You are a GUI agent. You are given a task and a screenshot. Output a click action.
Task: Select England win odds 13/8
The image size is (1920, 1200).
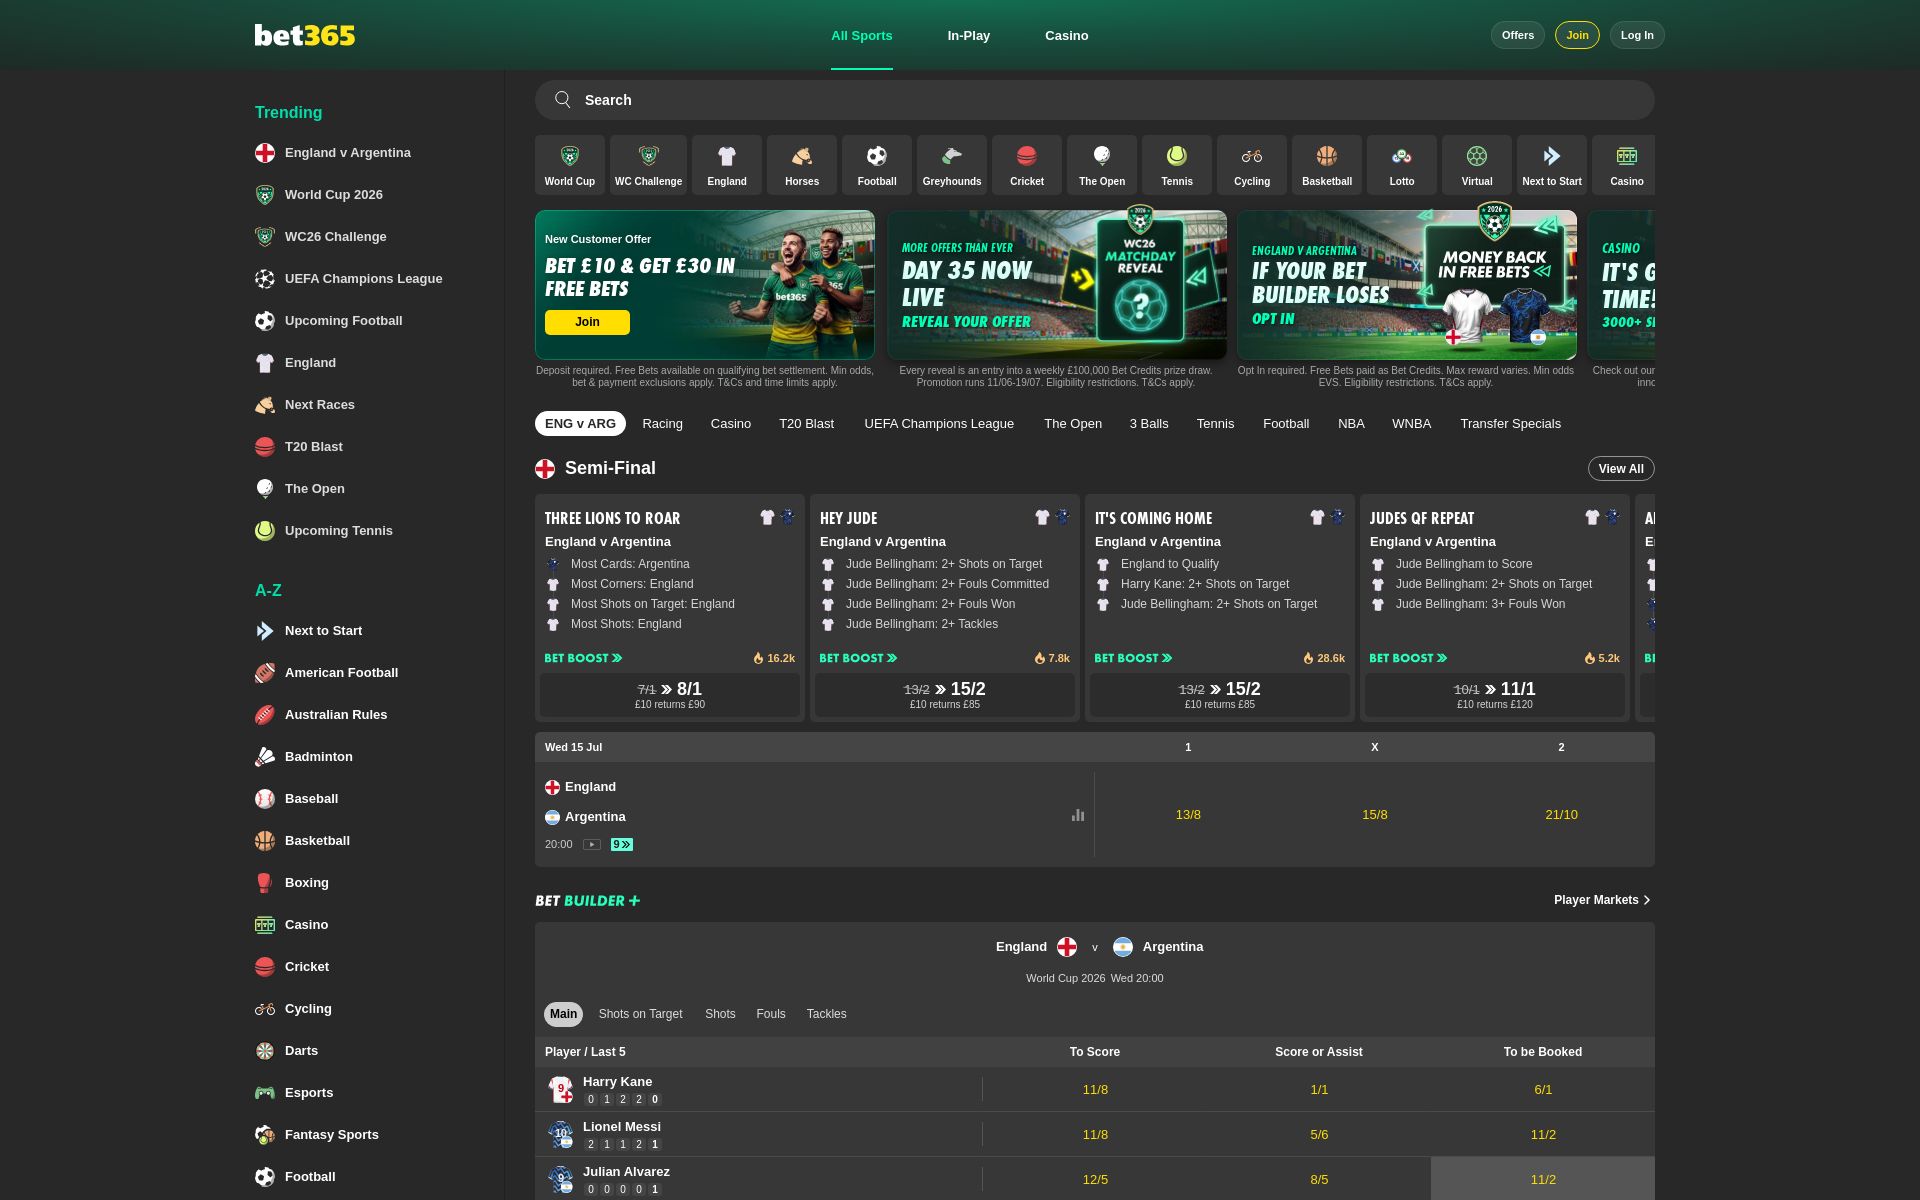pos(1188,815)
